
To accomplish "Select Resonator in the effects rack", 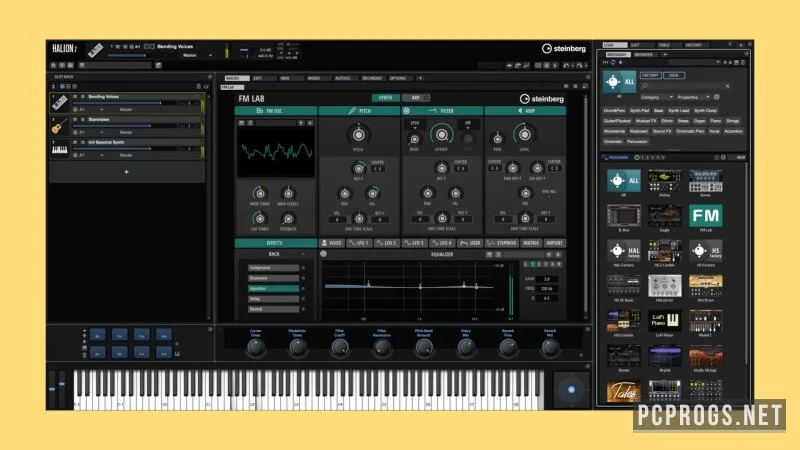I will [273, 278].
